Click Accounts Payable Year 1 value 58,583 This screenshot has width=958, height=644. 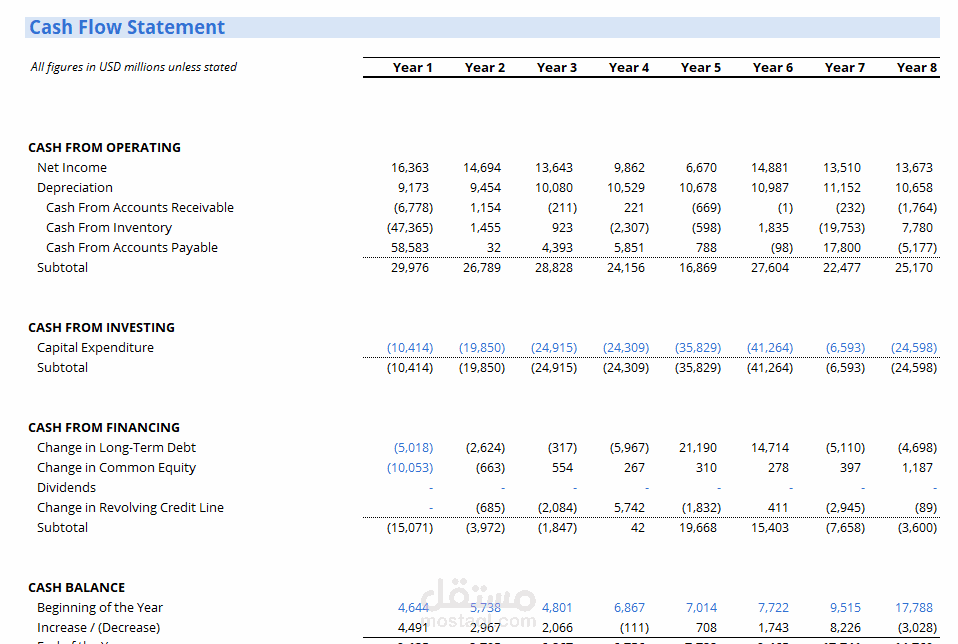[x=410, y=247]
